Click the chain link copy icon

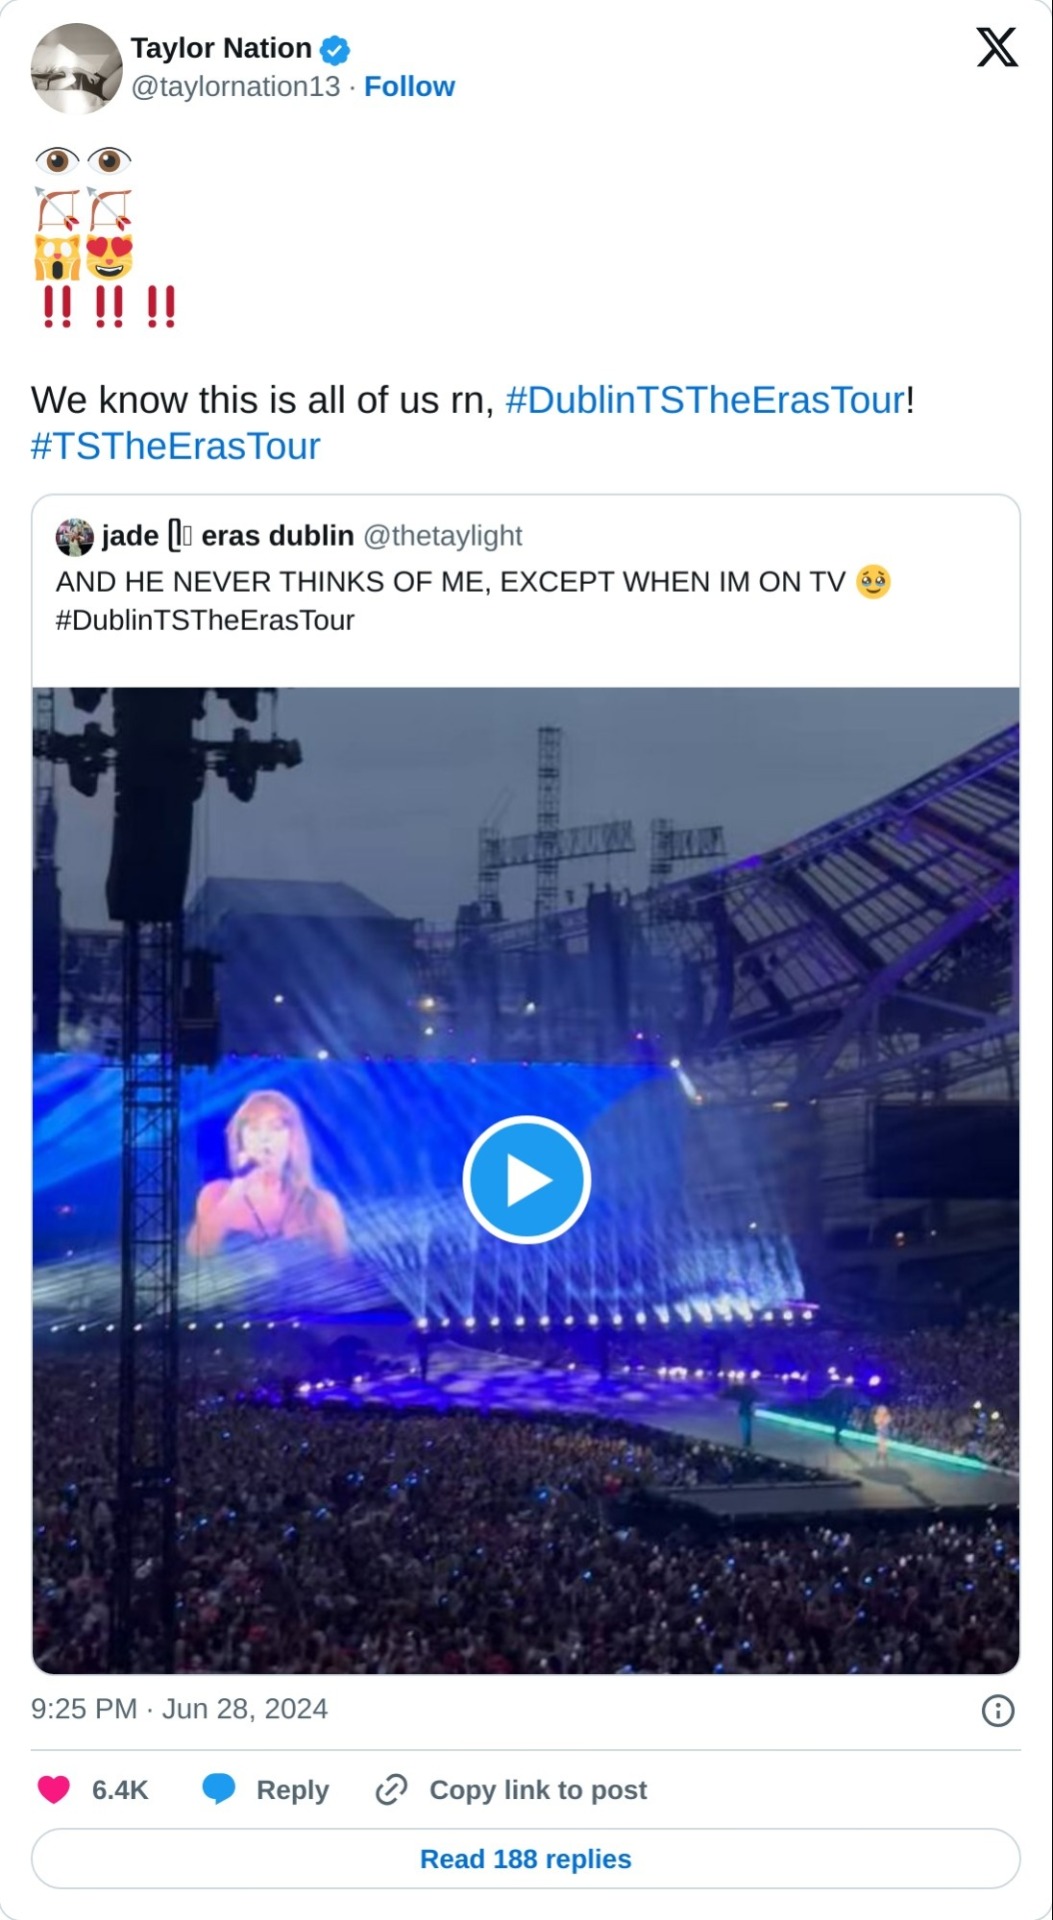pyautogui.click(x=391, y=1789)
